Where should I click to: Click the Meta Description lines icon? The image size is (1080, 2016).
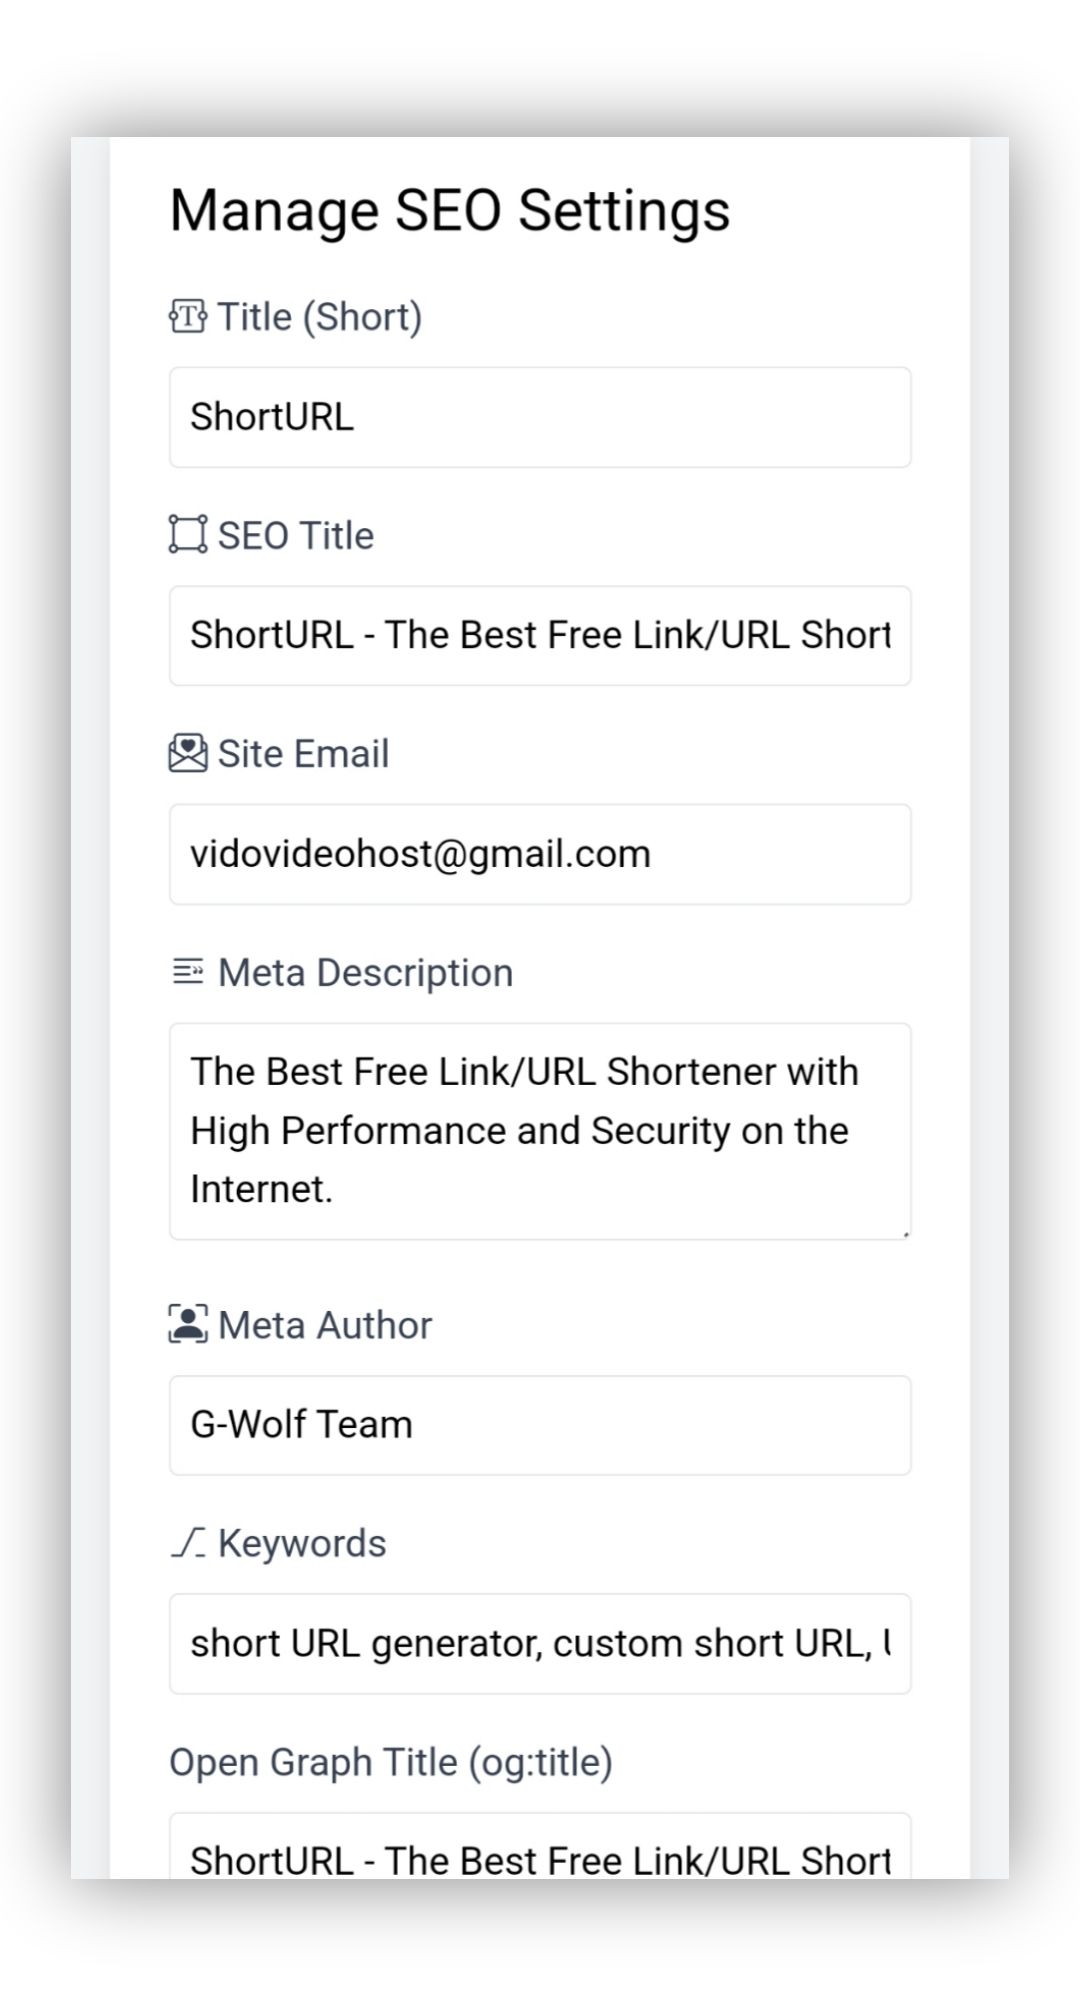point(188,972)
